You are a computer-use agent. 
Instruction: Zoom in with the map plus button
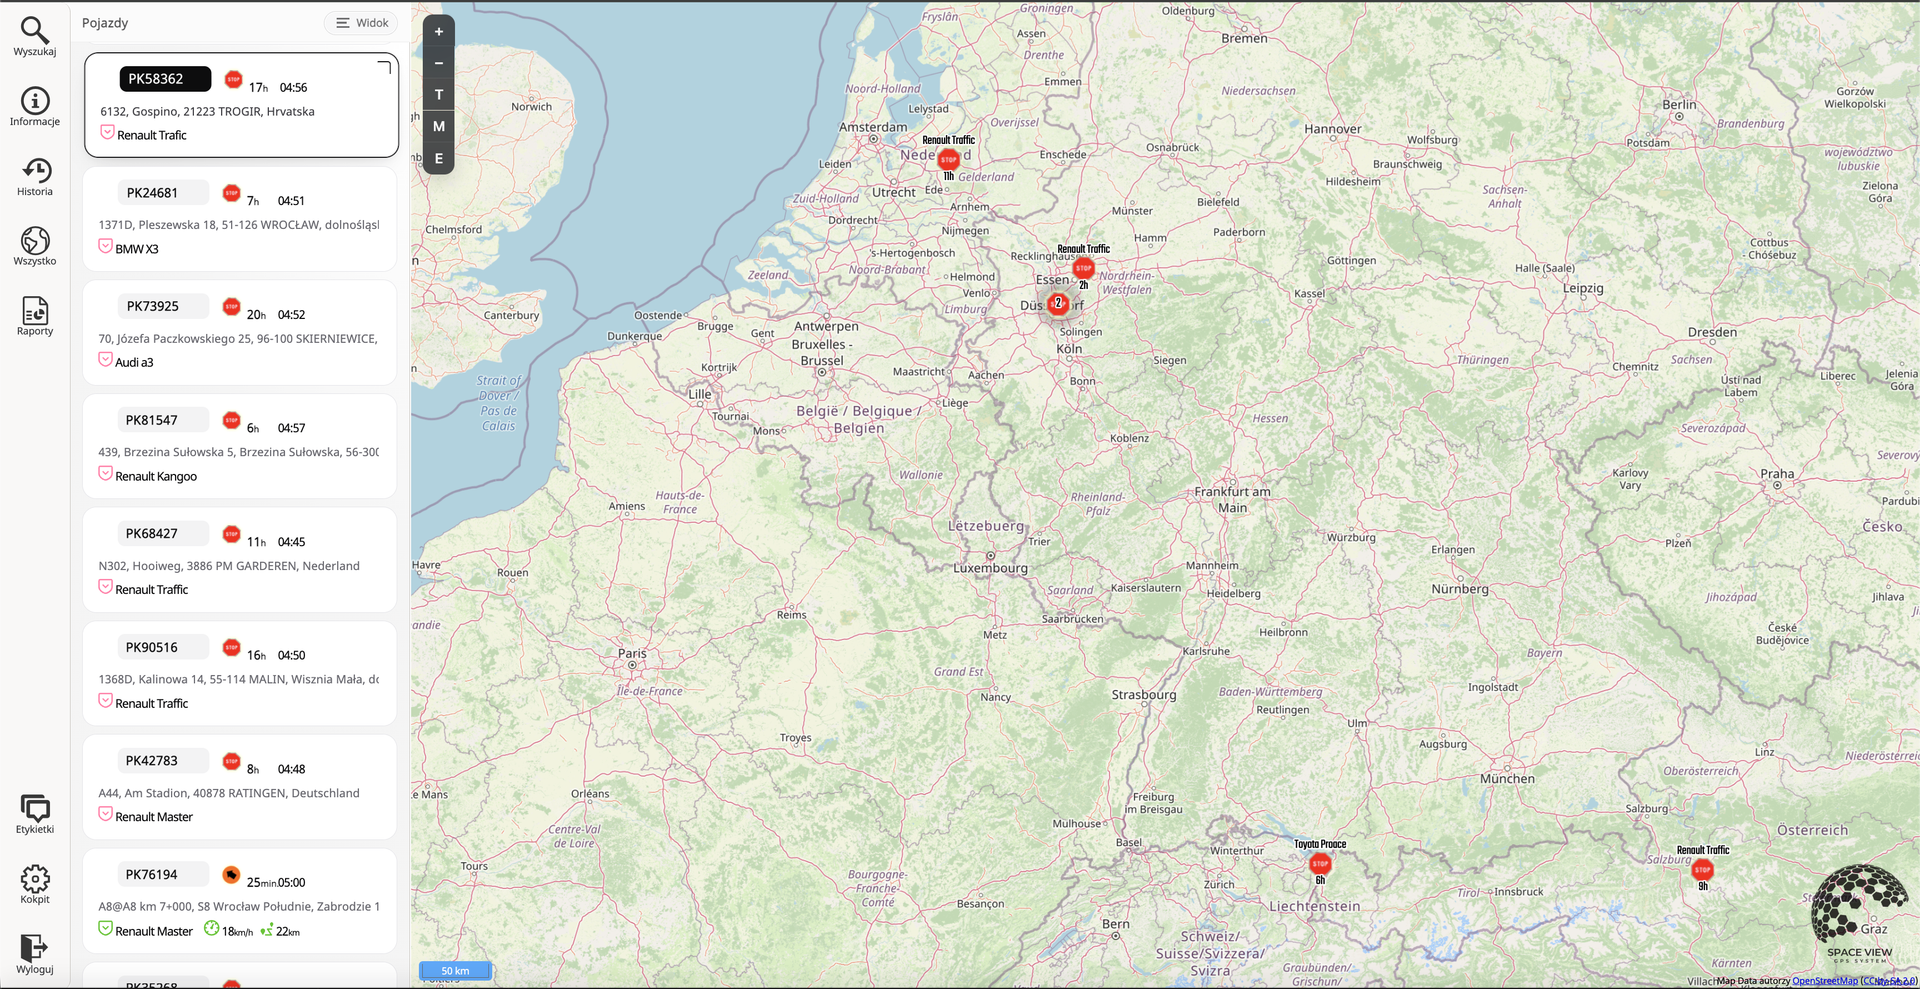439,31
